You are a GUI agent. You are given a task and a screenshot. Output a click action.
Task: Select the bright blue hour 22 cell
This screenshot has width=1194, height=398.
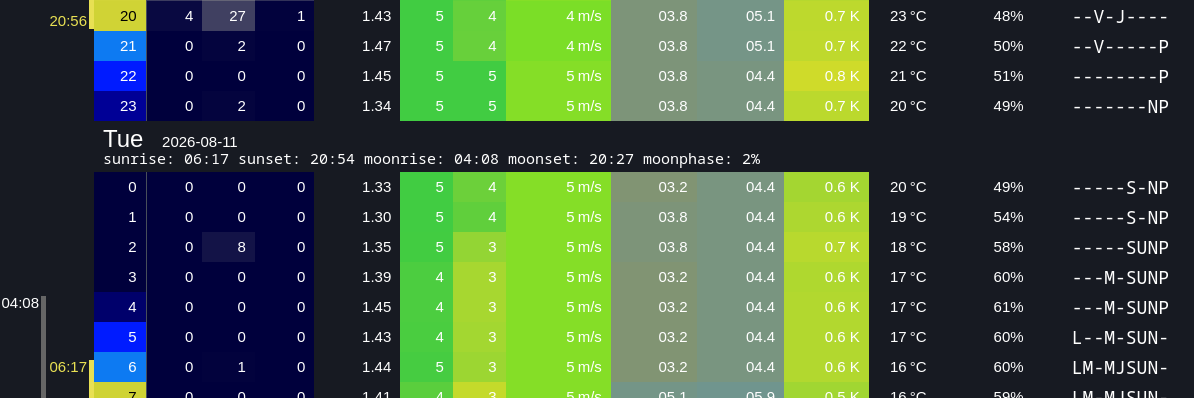(x=120, y=76)
